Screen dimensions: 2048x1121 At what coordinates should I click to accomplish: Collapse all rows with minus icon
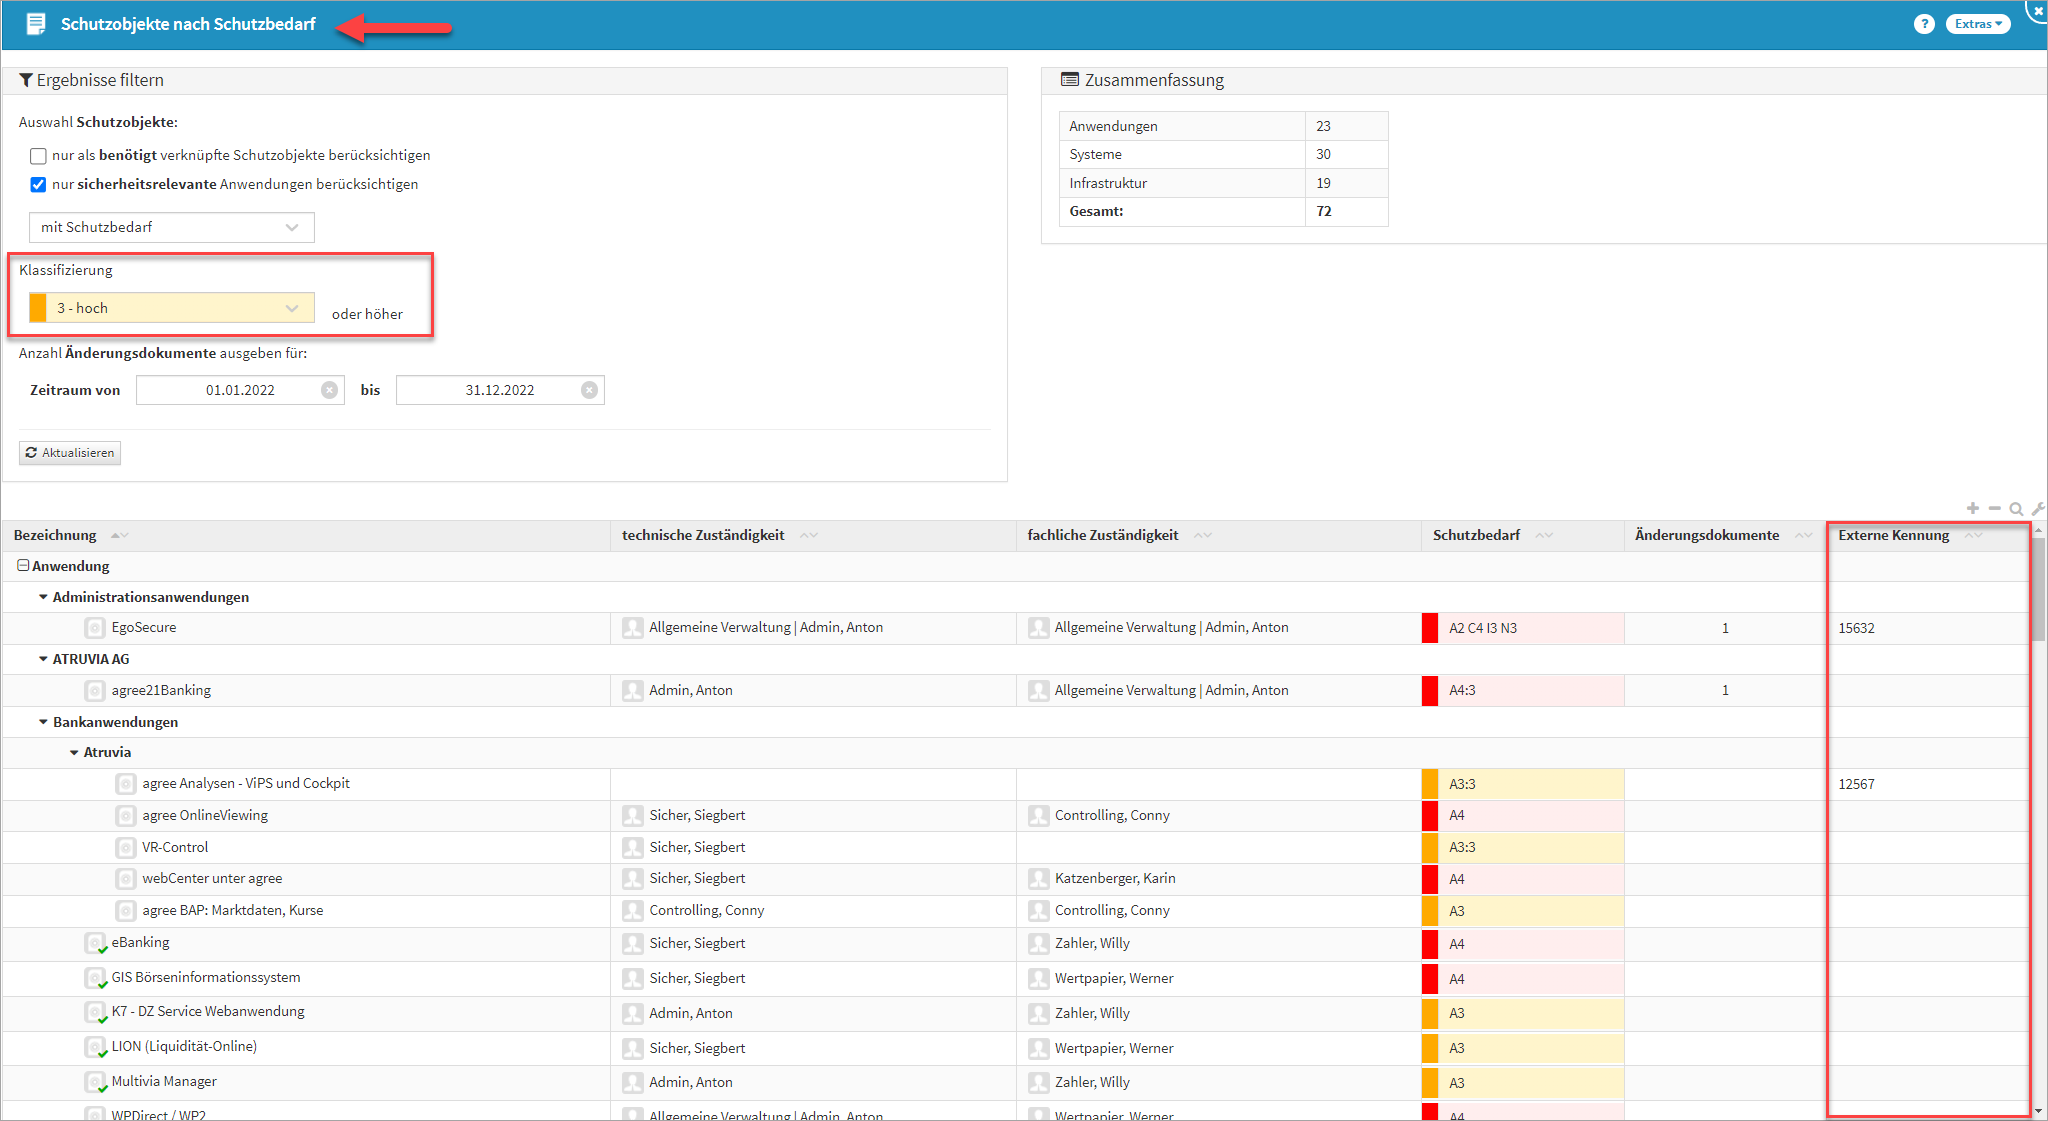click(1994, 509)
